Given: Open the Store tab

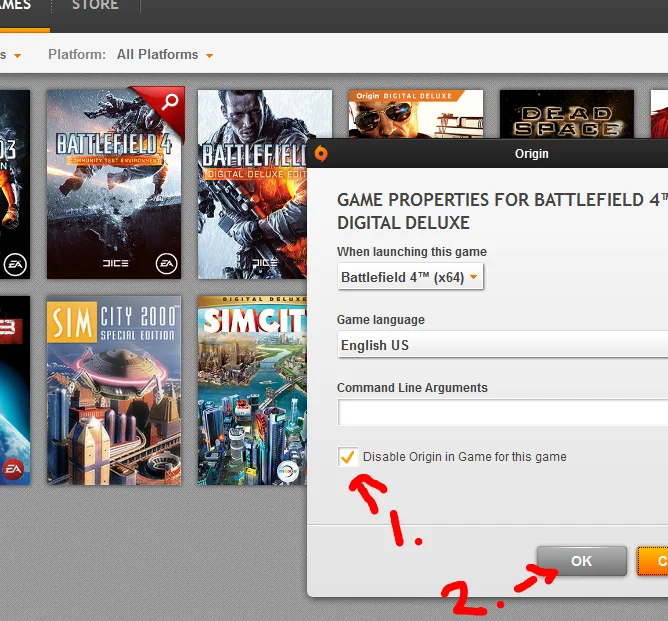Looking at the screenshot, I should tap(95, 5).
